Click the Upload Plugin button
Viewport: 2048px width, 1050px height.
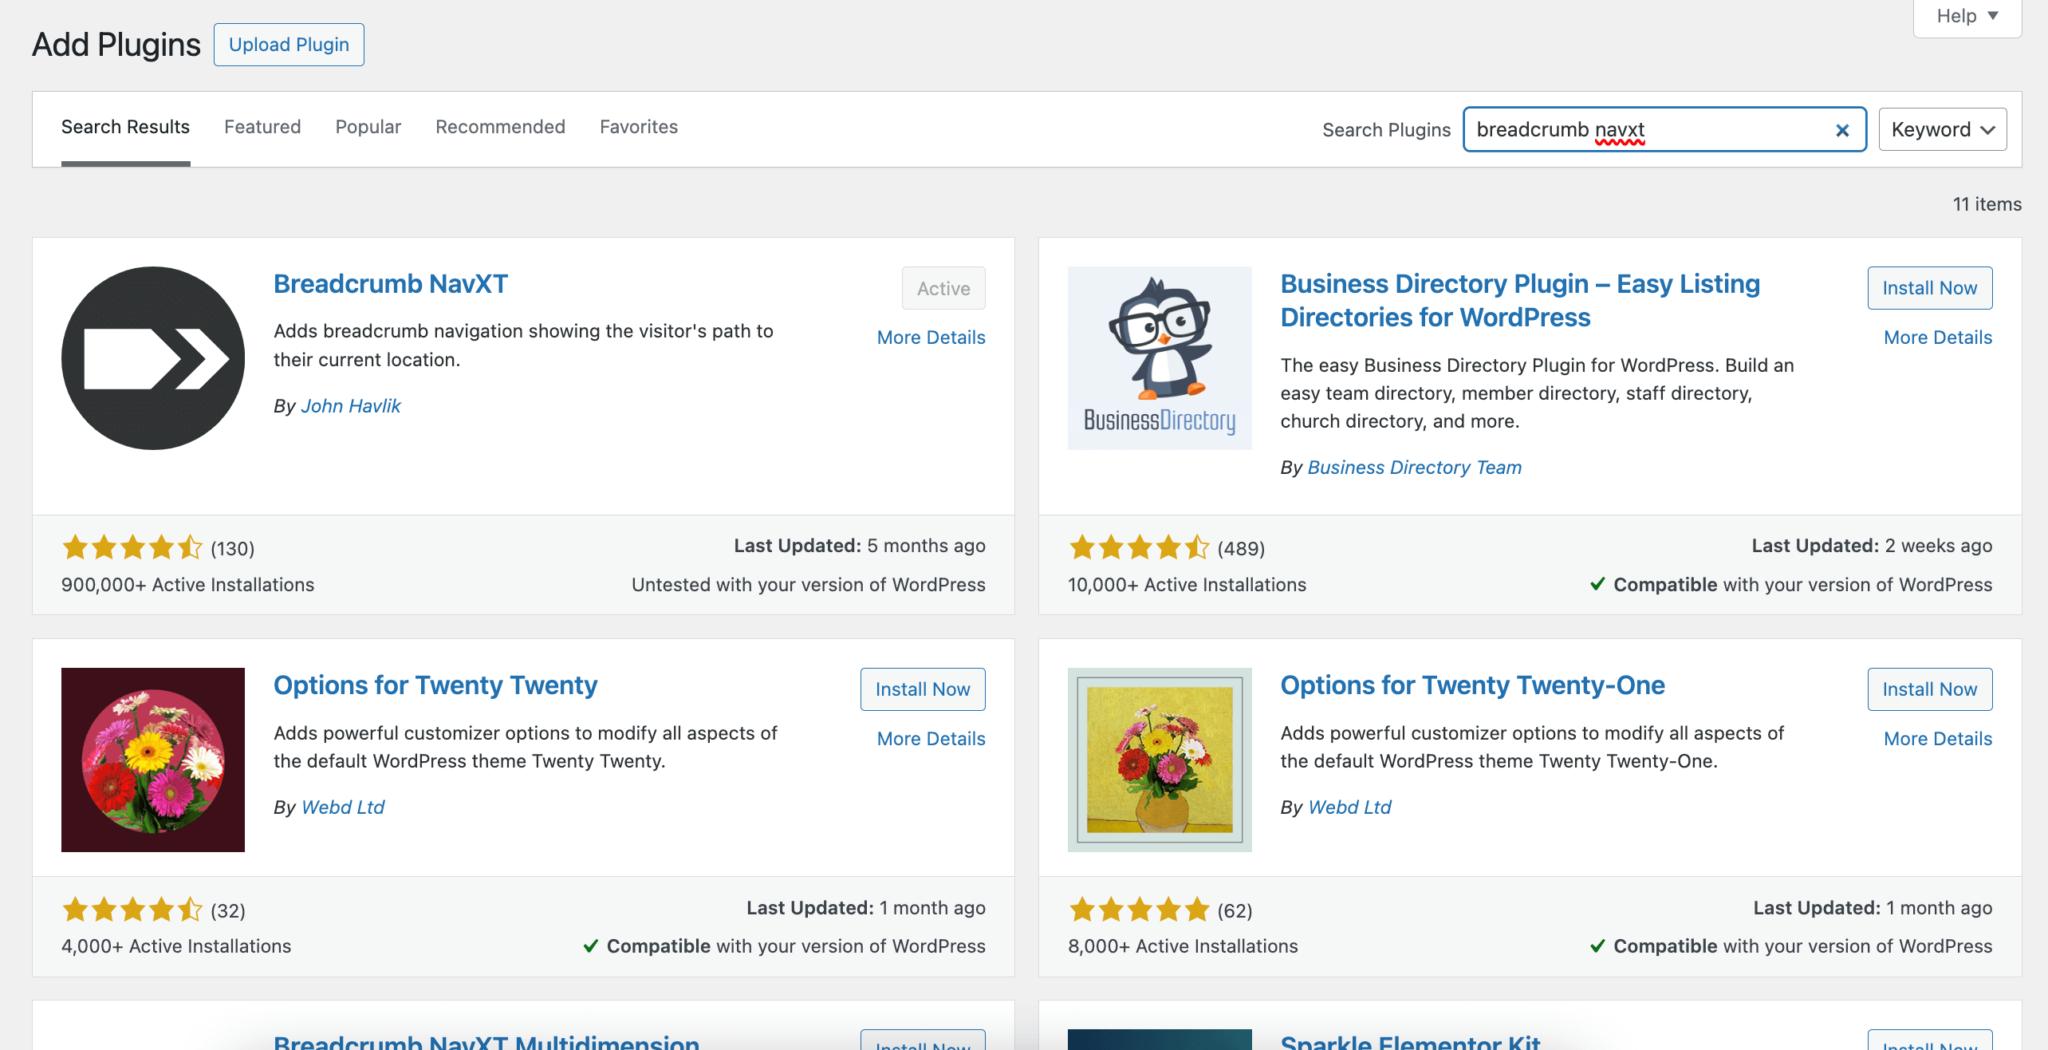(288, 44)
